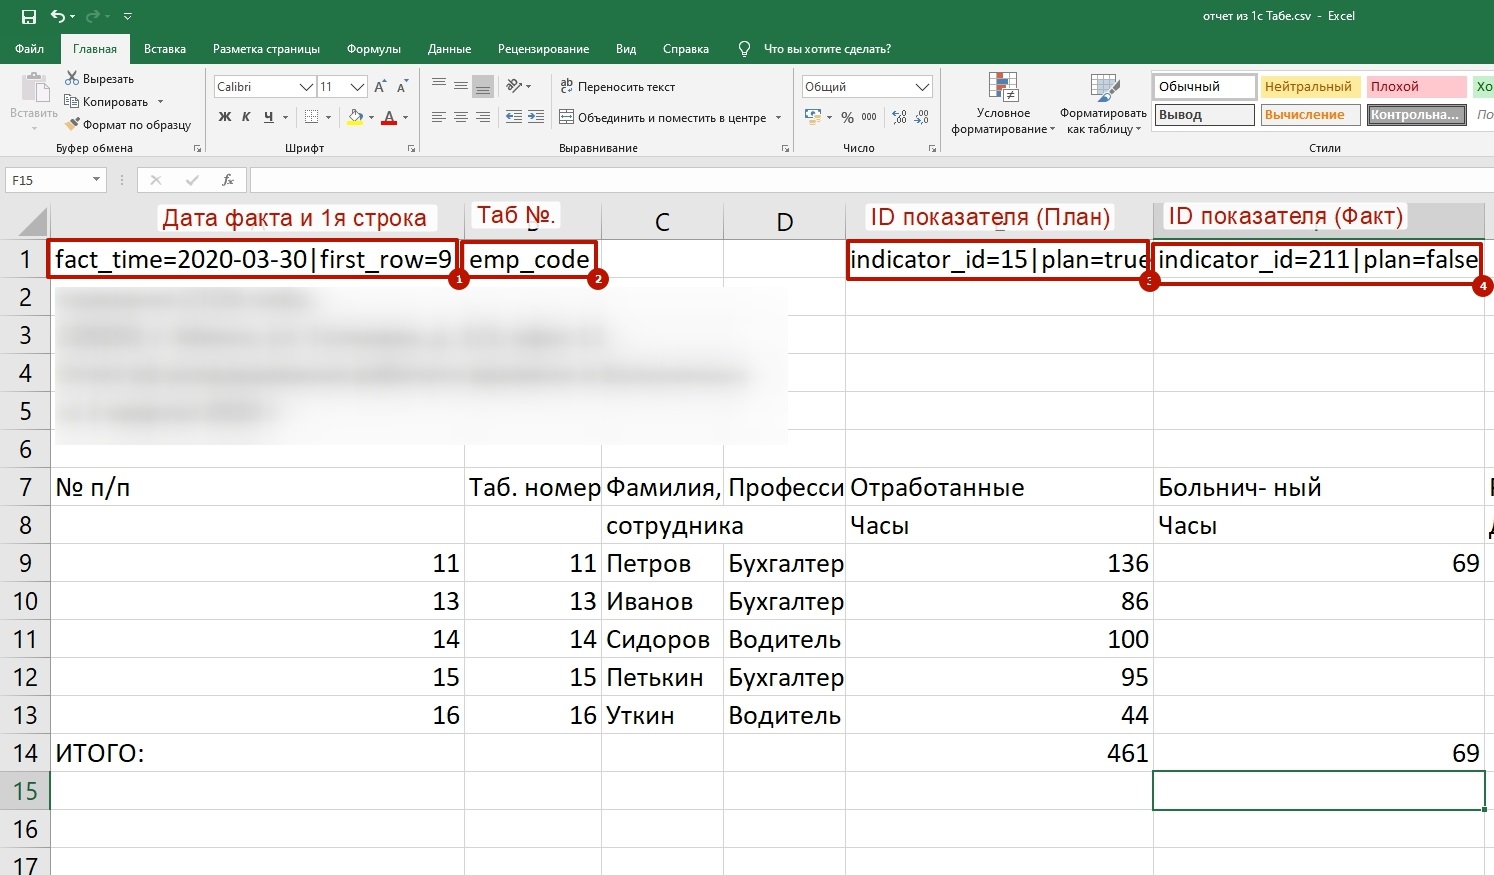The width and height of the screenshot is (1494, 875).
Task: Click the Increase Font Size icon
Action: pyautogui.click(x=380, y=87)
